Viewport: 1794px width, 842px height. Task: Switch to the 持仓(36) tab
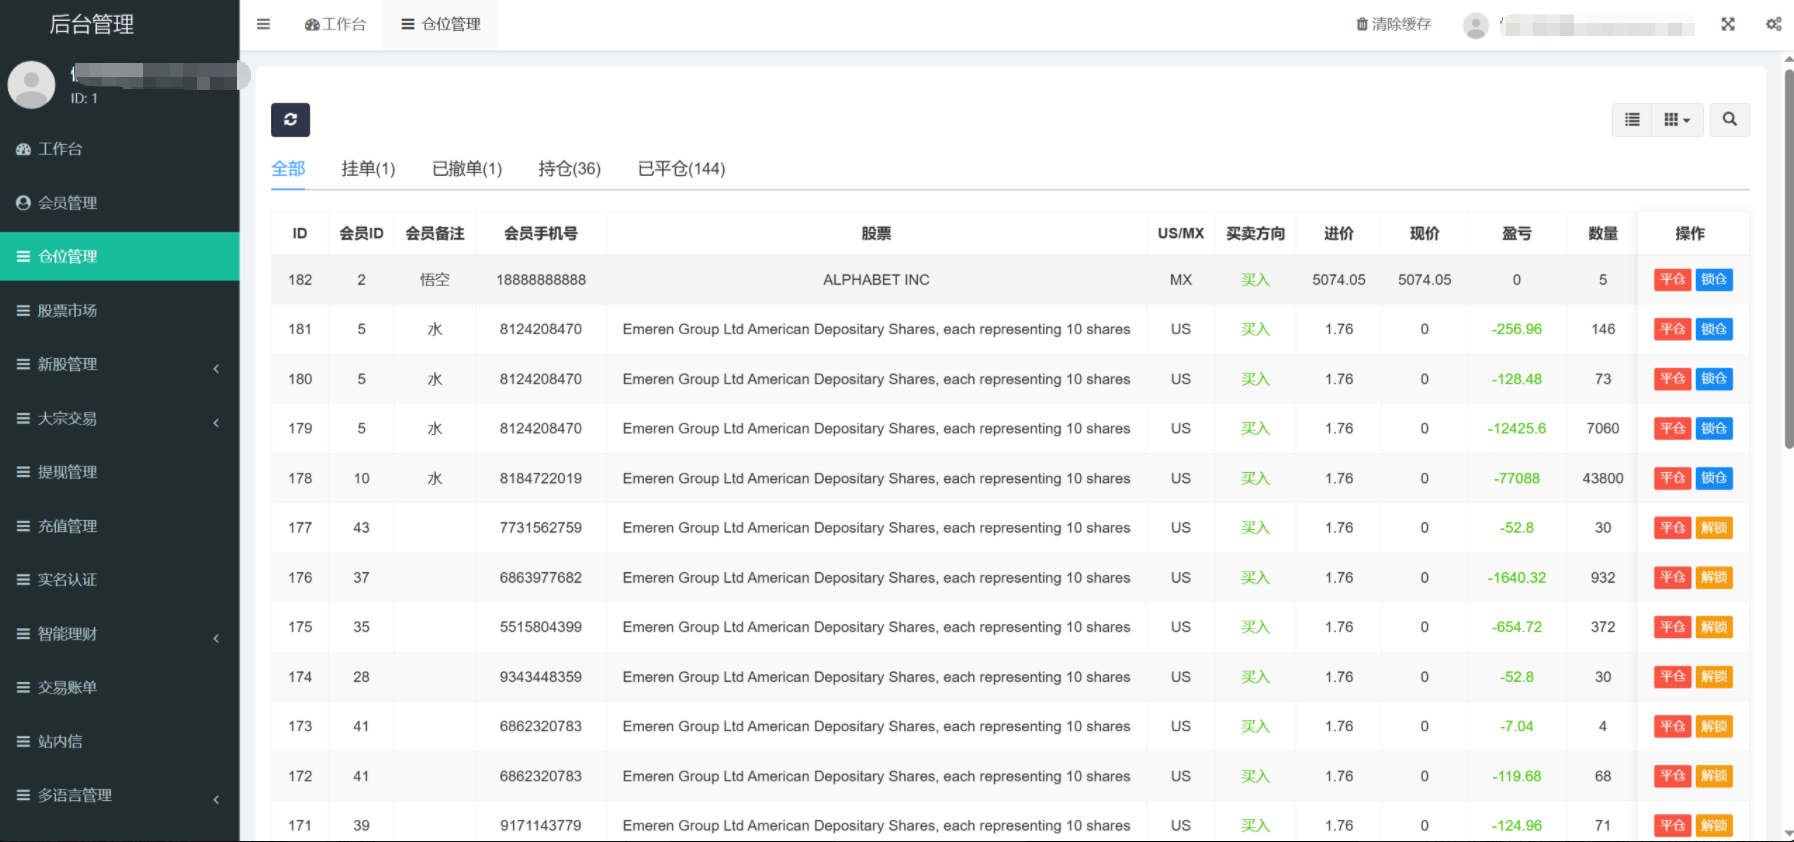coord(569,169)
